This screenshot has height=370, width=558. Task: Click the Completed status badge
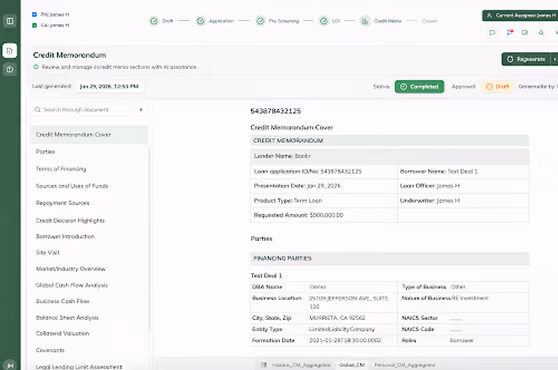[419, 86]
